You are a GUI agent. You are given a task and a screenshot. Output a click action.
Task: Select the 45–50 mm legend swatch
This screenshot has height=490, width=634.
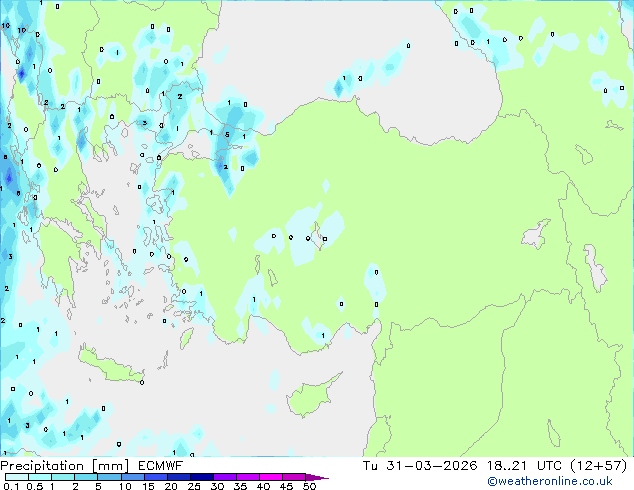click(294, 477)
